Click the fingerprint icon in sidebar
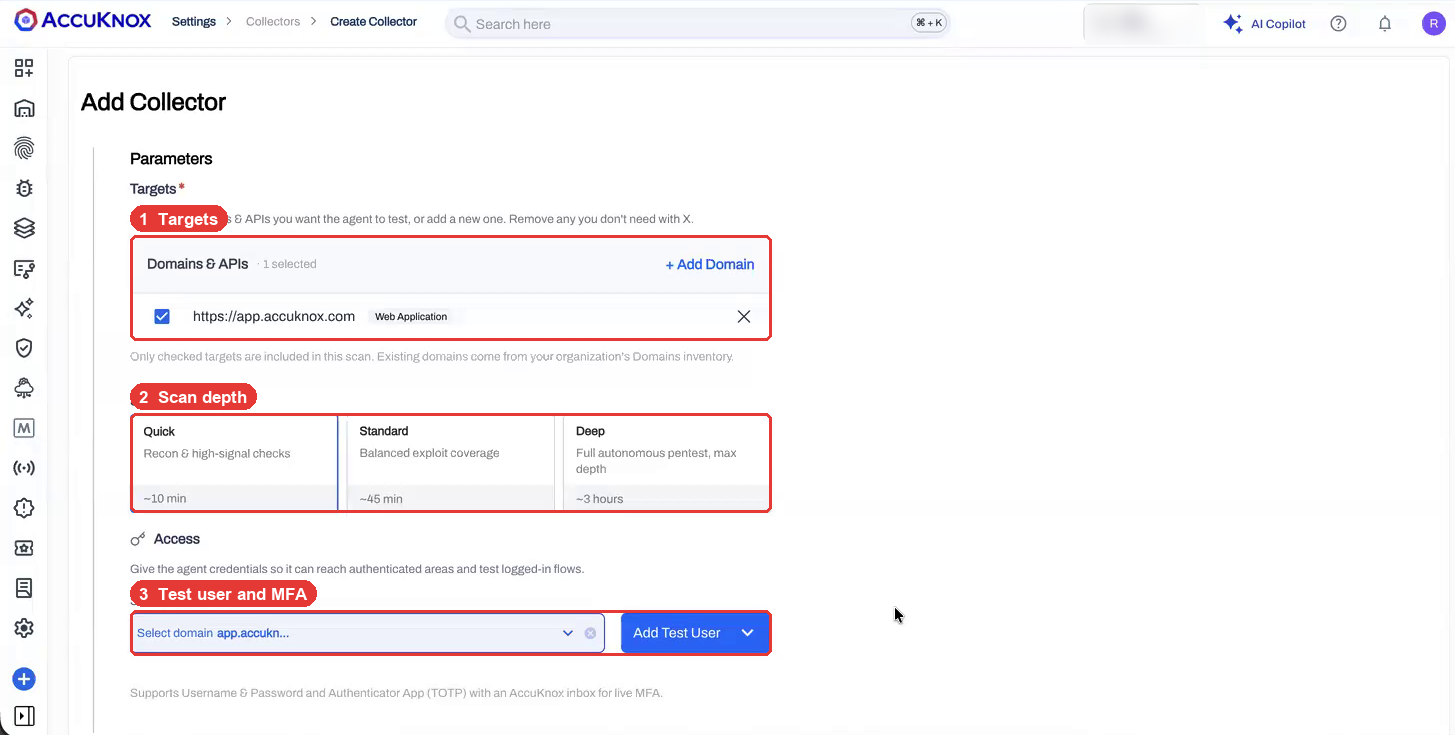The height and width of the screenshot is (735, 1455). click(24, 148)
